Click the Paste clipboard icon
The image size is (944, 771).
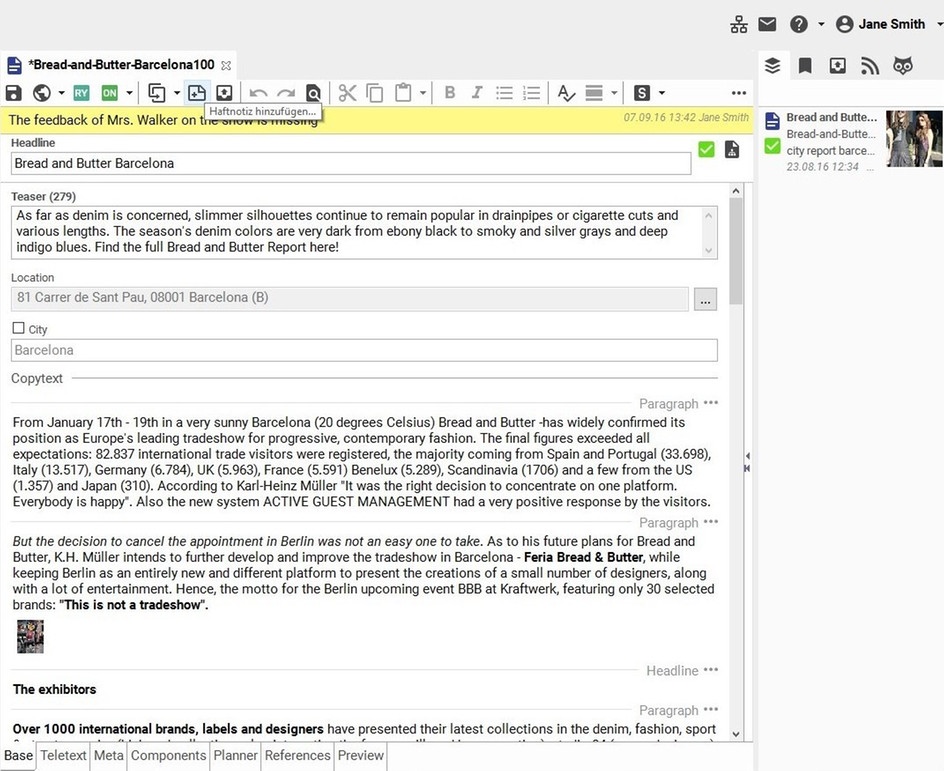click(x=403, y=93)
